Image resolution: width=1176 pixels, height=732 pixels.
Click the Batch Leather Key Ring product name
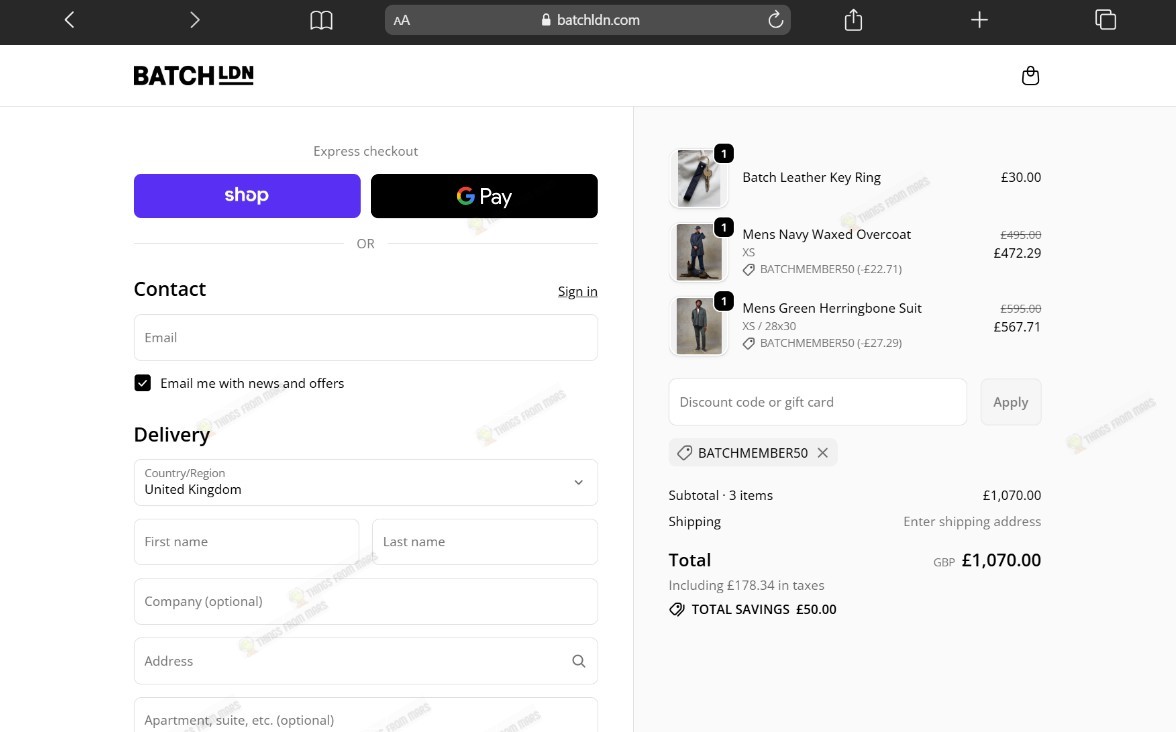[x=812, y=178]
